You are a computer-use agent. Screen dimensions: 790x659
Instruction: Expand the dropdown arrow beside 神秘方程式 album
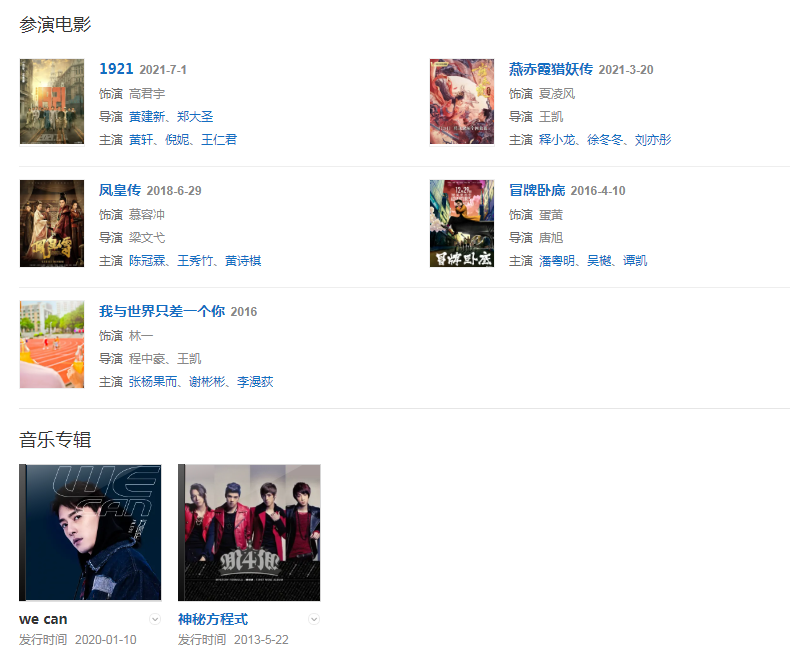314,619
